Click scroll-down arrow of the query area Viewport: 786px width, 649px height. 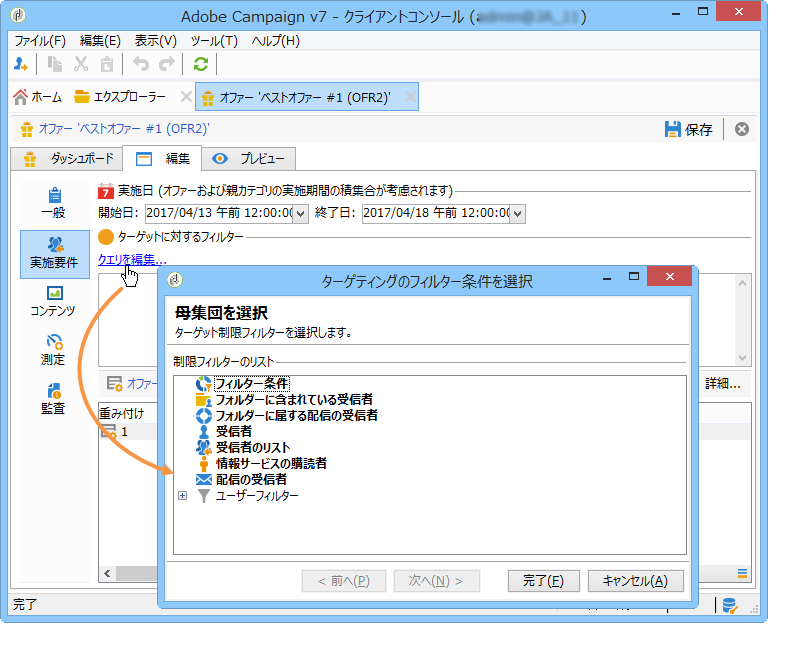point(742,358)
